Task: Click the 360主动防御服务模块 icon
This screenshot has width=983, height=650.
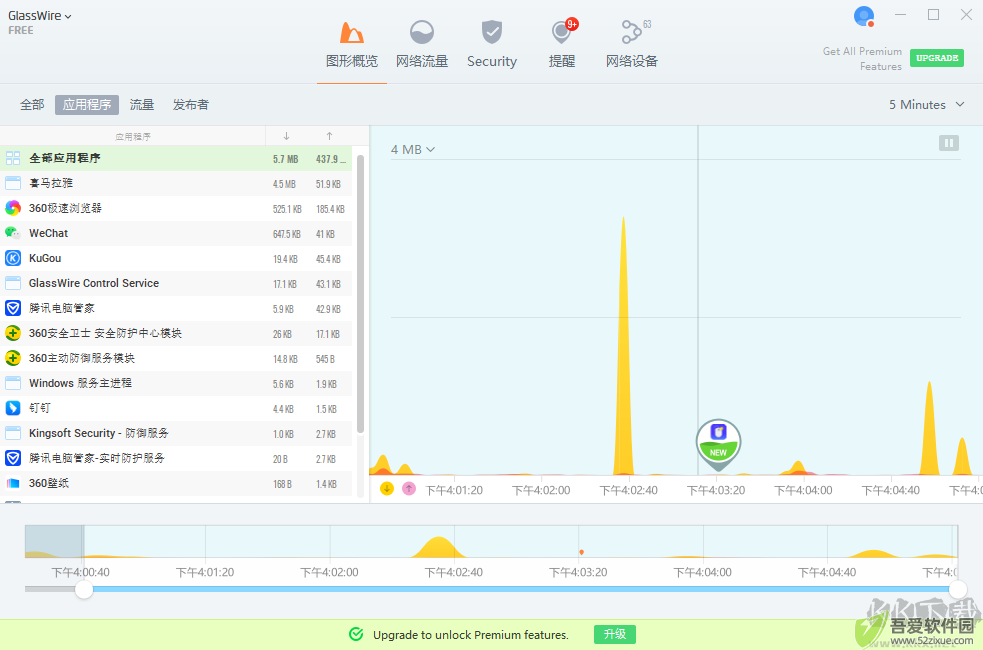Action: tap(13, 359)
